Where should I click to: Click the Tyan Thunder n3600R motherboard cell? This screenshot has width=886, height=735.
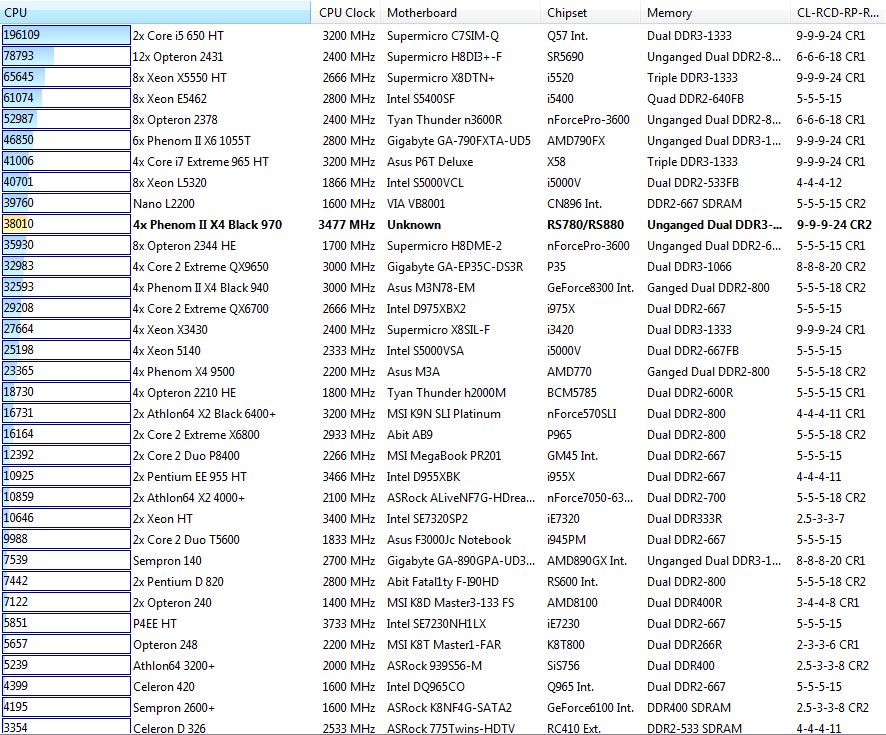coord(444,120)
